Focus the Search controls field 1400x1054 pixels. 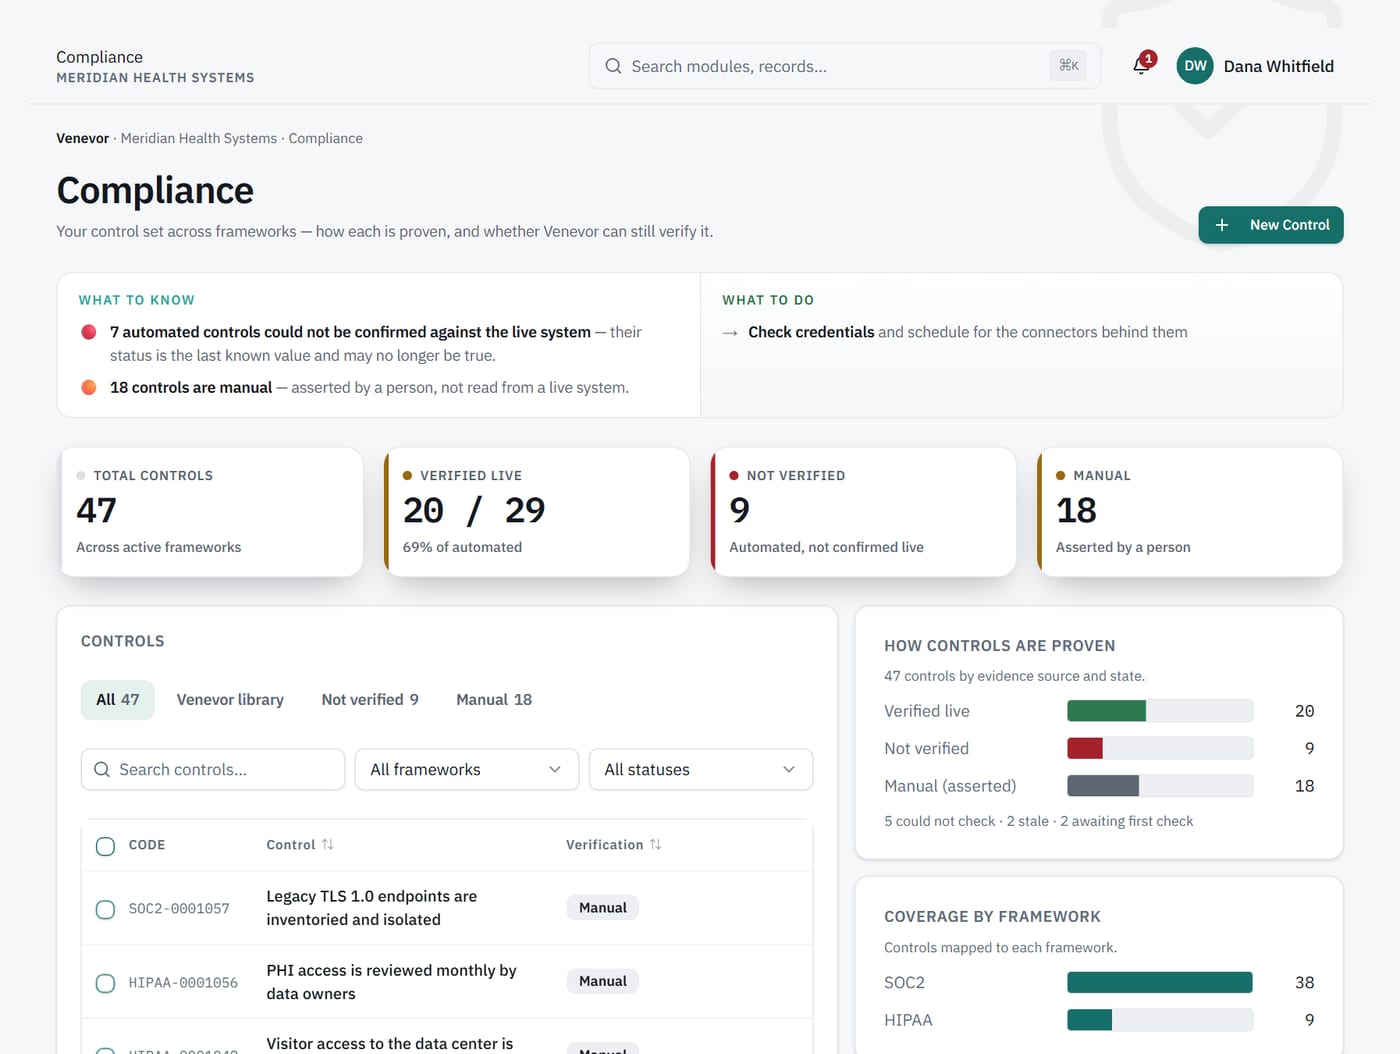(x=213, y=770)
